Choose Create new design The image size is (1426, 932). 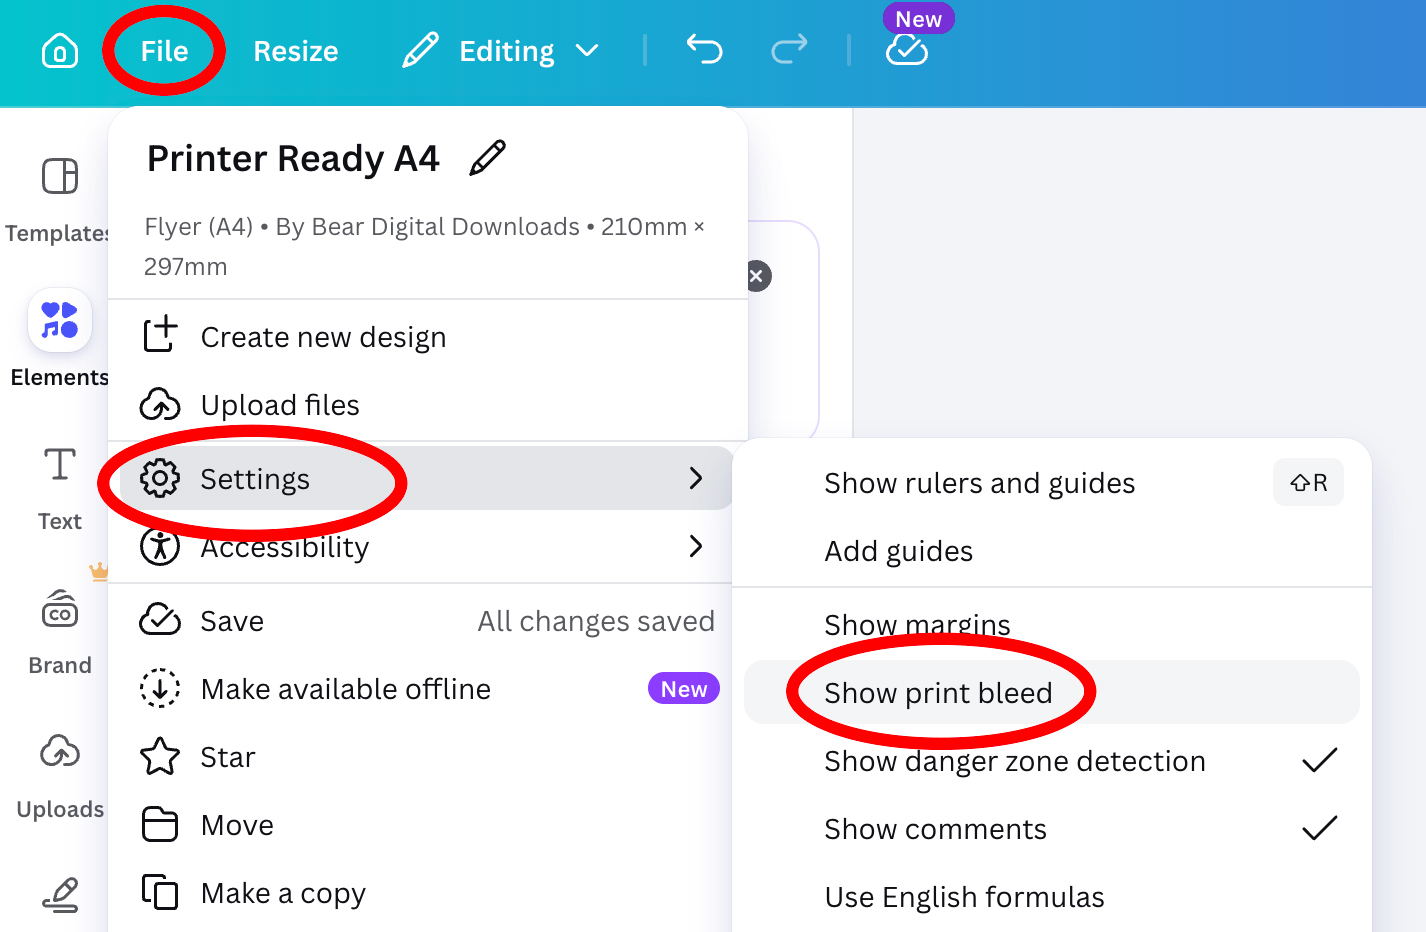428,337
